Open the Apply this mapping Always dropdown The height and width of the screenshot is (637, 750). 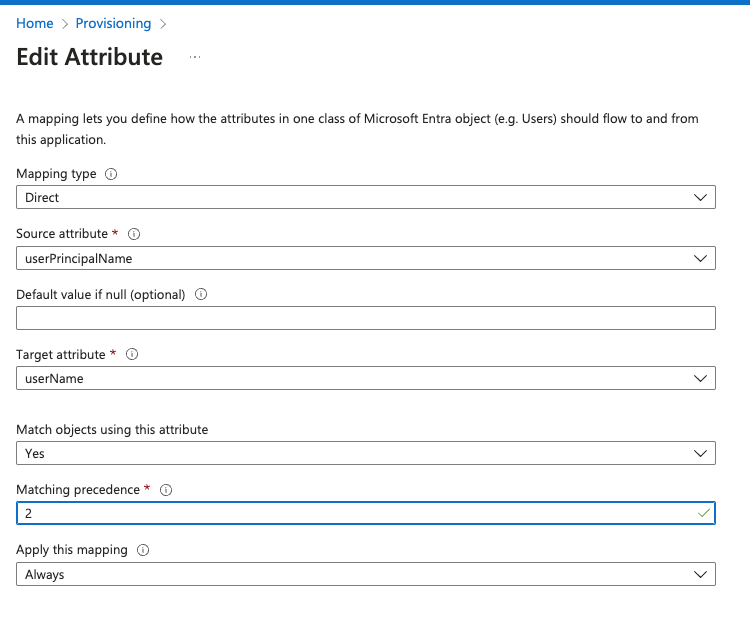pyautogui.click(x=366, y=574)
